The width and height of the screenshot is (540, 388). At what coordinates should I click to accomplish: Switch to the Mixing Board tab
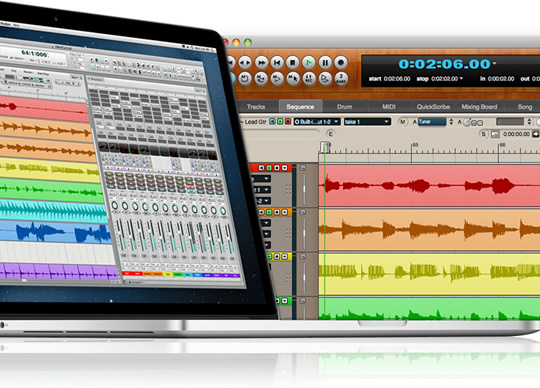click(x=479, y=107)
